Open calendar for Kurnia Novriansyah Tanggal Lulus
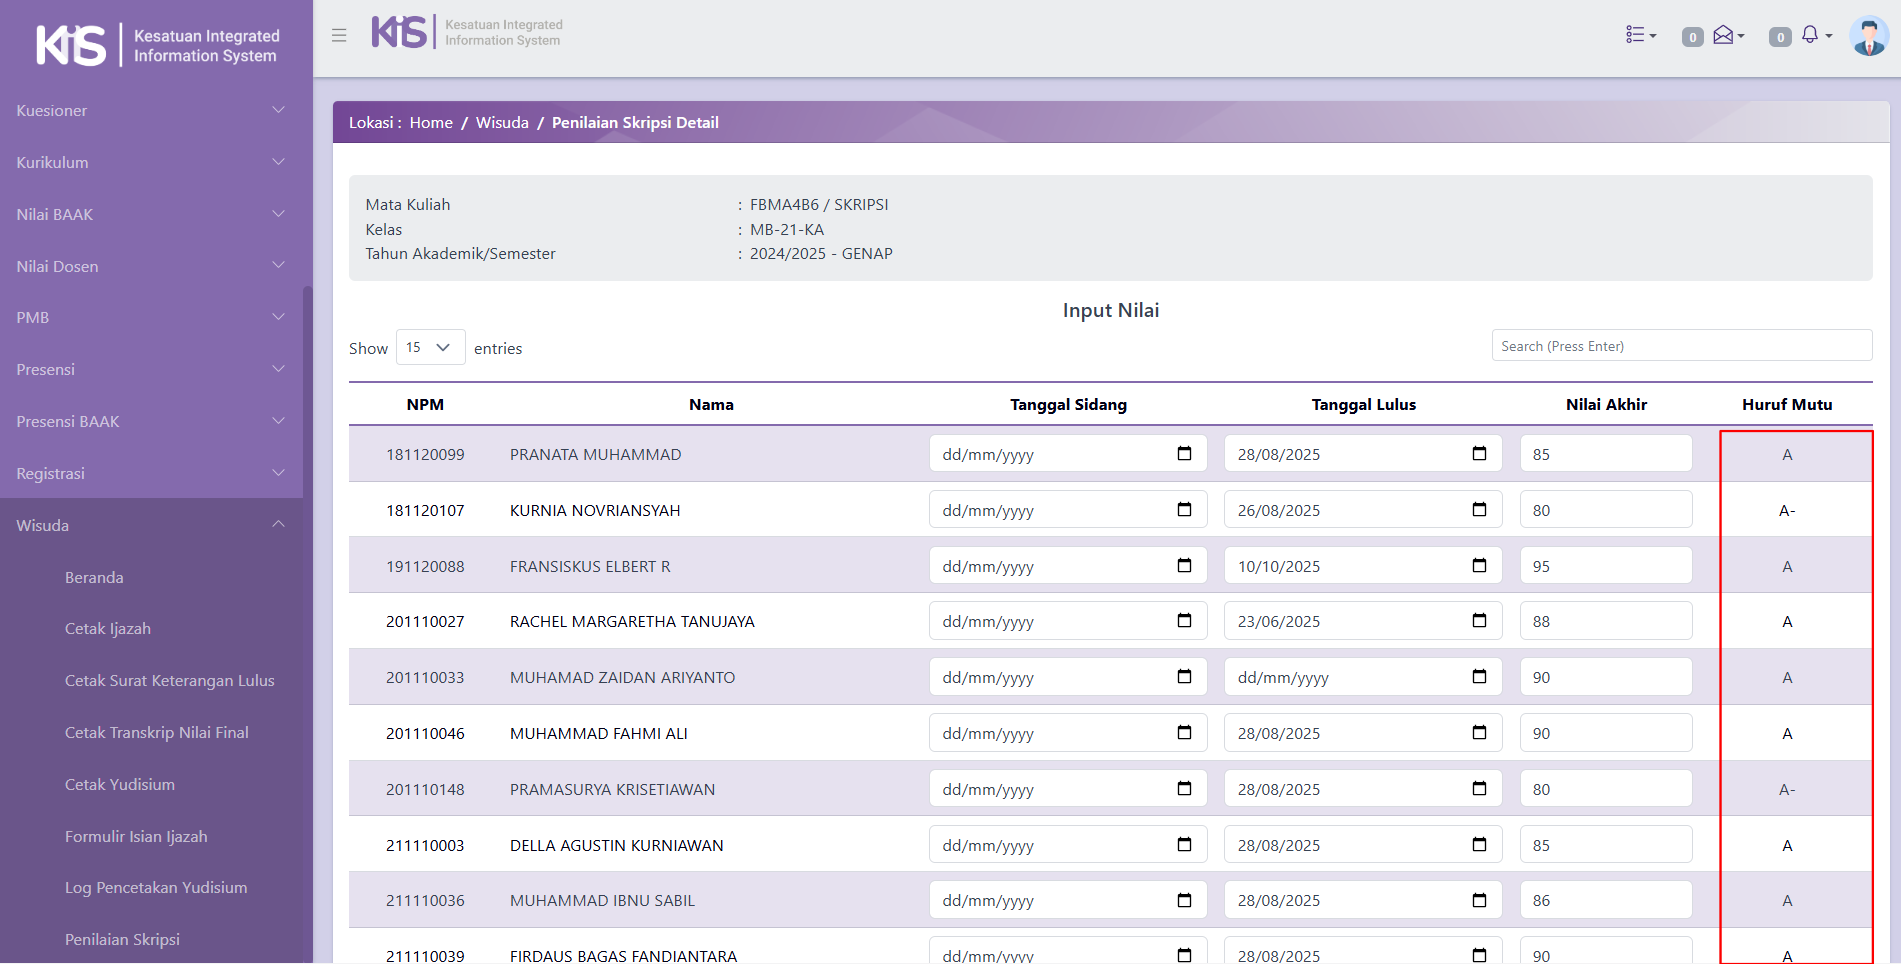 1479,510
